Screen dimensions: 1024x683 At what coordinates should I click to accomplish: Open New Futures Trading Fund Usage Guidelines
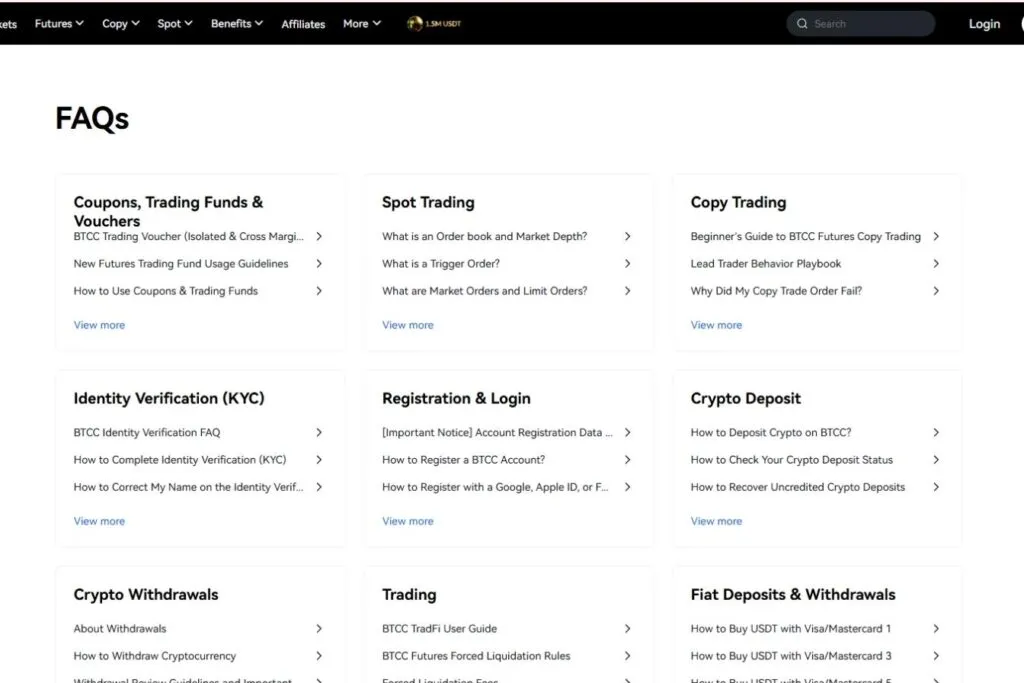click(x=181, y=264)
